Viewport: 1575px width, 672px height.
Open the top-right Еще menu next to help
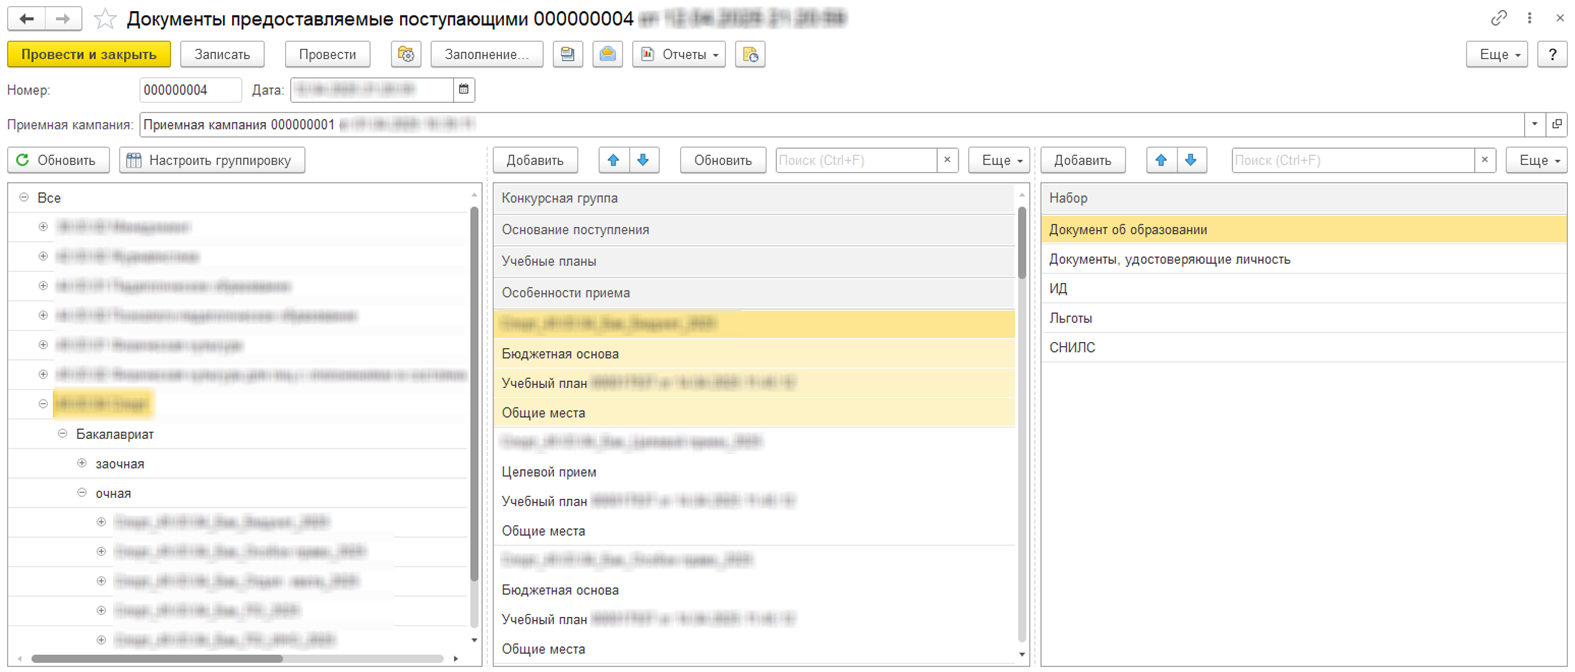click(x=1496, y=54)
